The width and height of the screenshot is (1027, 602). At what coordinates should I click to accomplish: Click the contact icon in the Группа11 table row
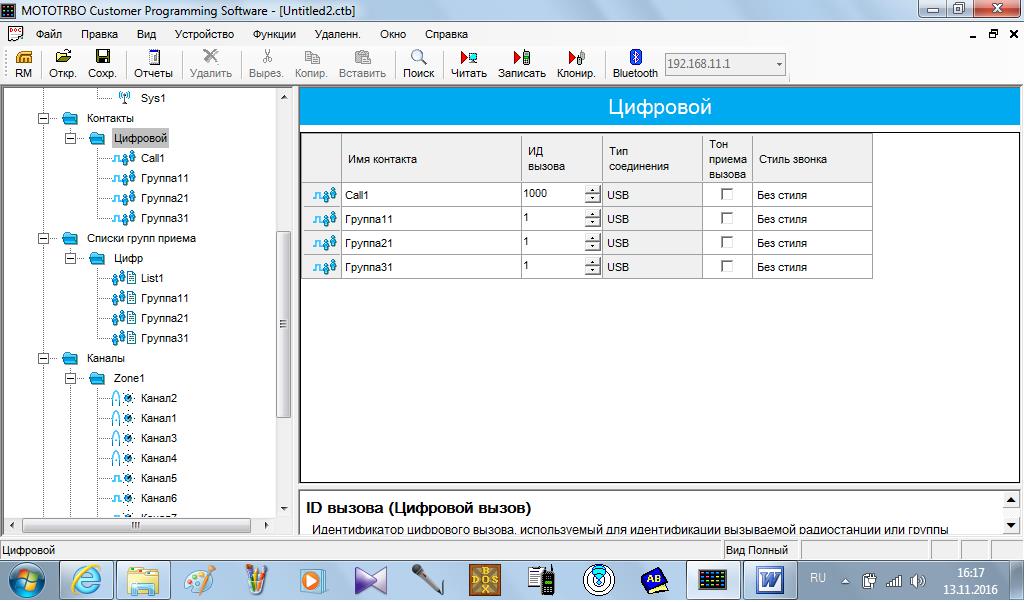324,219
